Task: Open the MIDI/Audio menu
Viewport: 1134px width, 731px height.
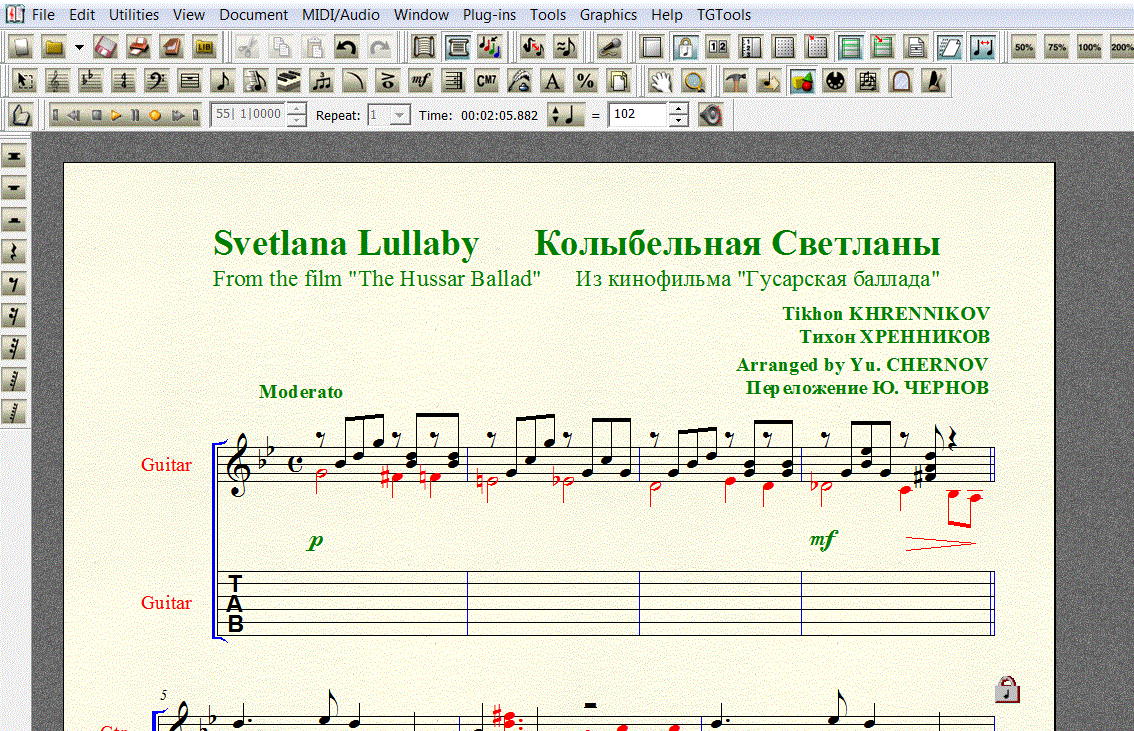Action: [x=339, y=15]
